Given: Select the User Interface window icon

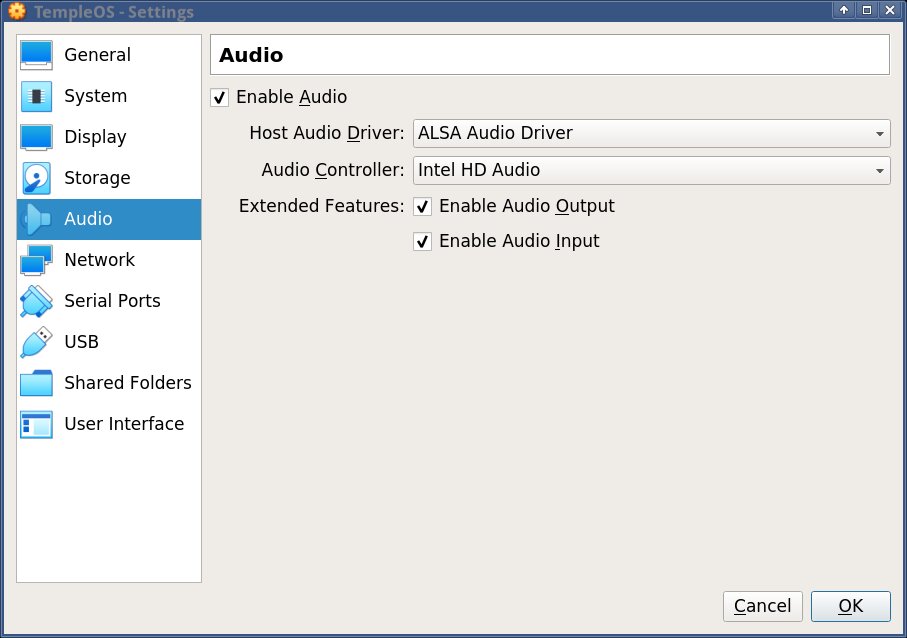Looking at the screenshot, I should point(36,424).
